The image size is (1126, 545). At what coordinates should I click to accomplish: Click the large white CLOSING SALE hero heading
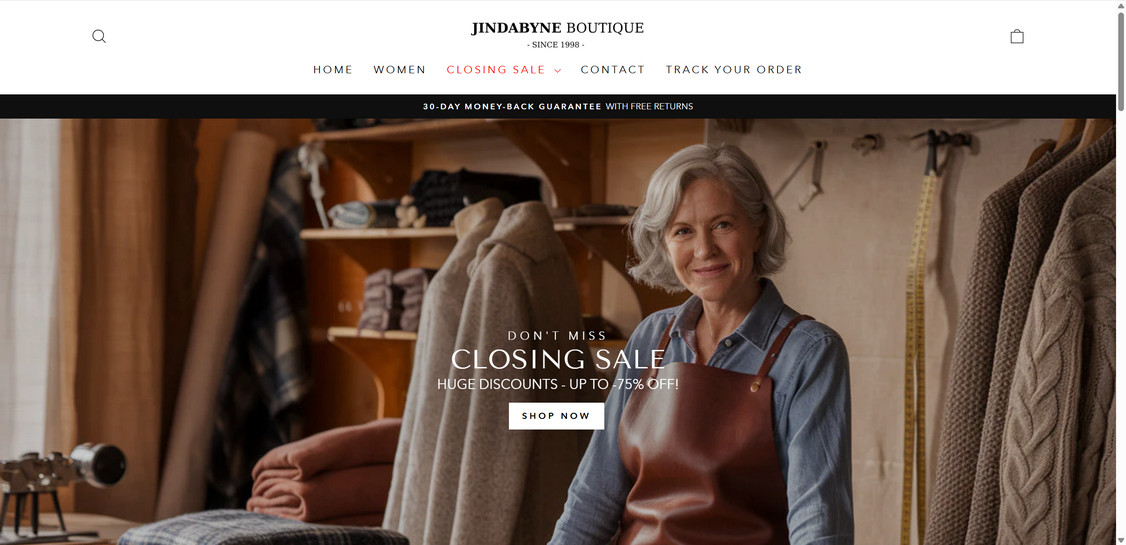[558, 359]
